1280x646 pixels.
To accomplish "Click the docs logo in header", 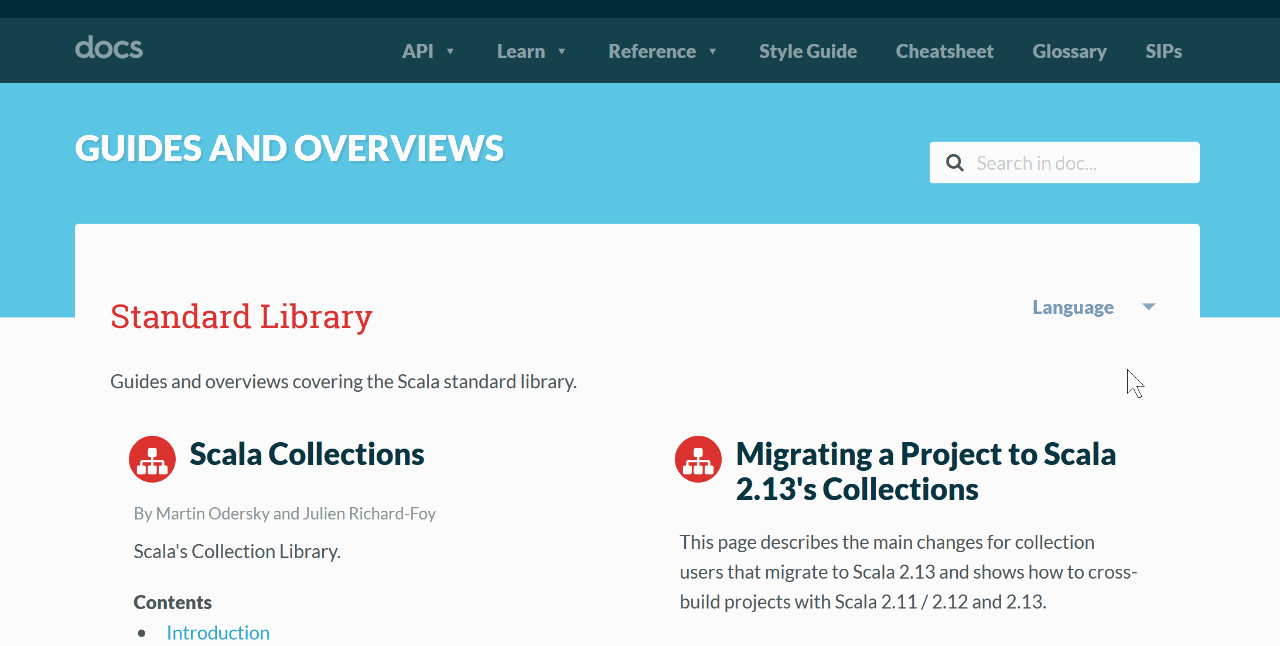I will pos(109,47).
